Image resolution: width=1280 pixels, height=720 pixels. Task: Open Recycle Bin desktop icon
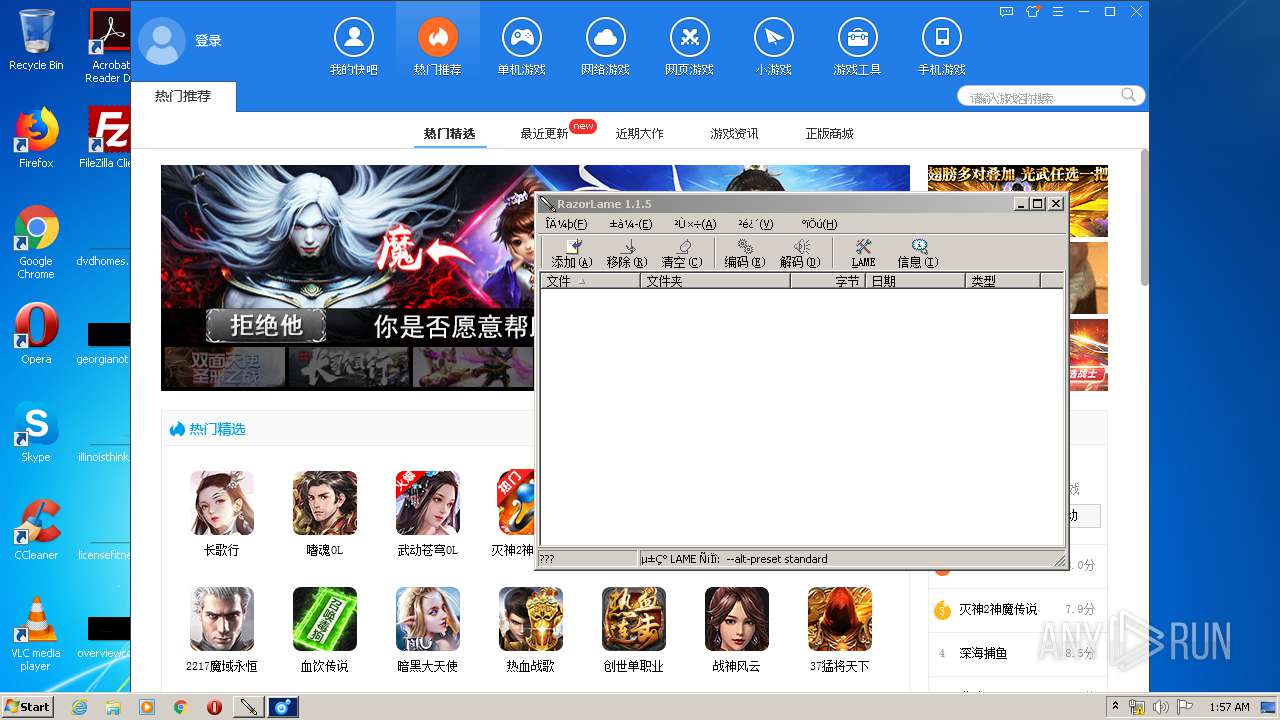coord(36,40)
